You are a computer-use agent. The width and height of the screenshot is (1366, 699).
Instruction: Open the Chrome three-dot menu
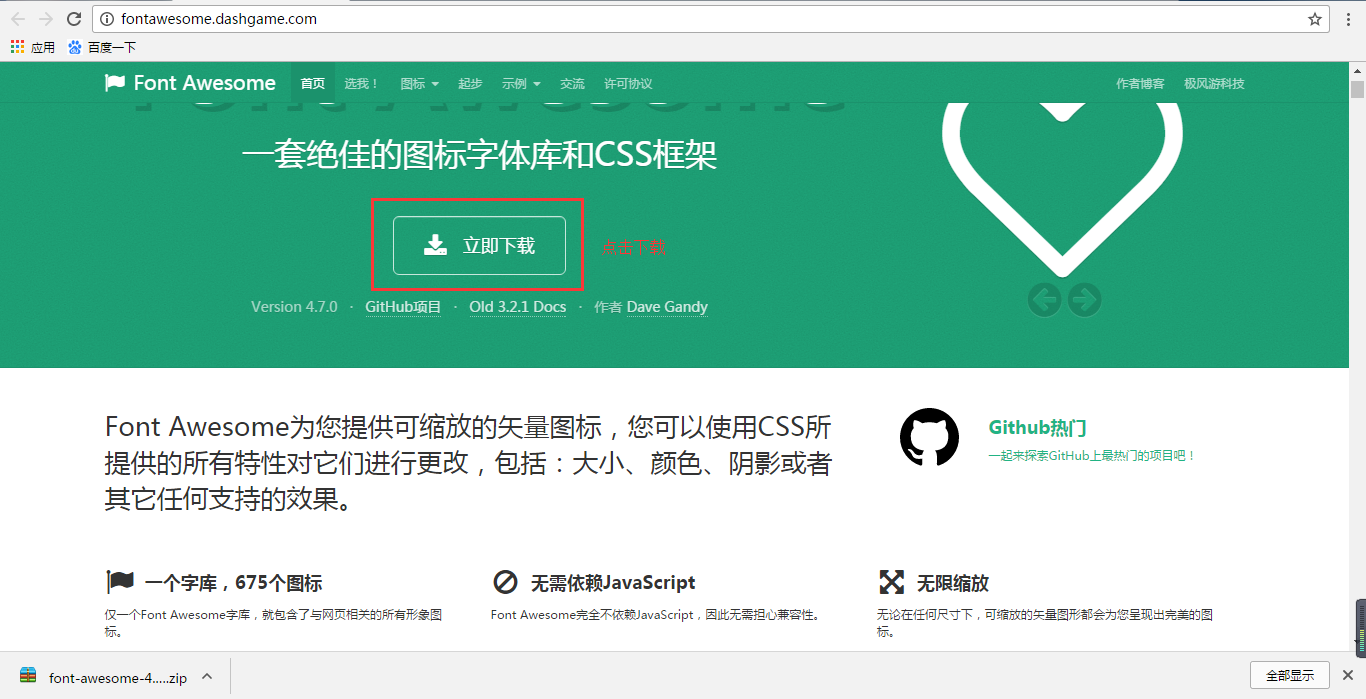click(1348, 19)
